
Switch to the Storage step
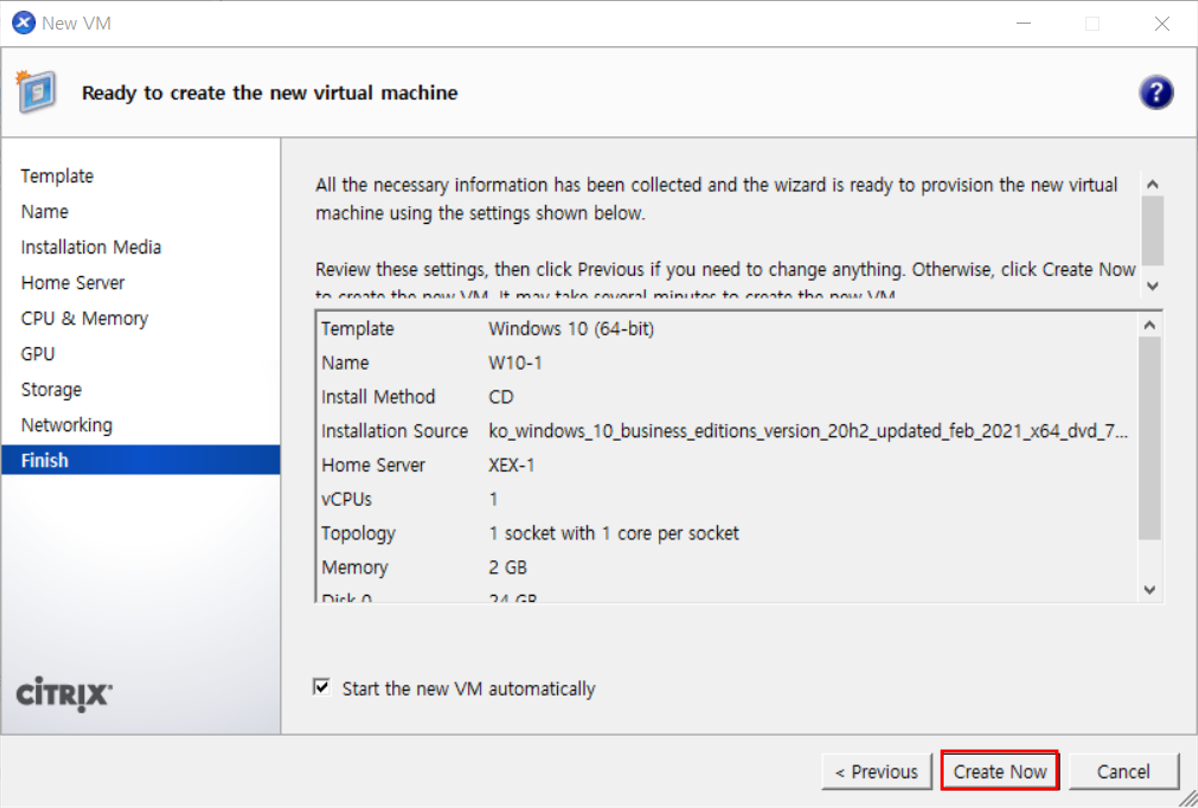click(51, 389)
